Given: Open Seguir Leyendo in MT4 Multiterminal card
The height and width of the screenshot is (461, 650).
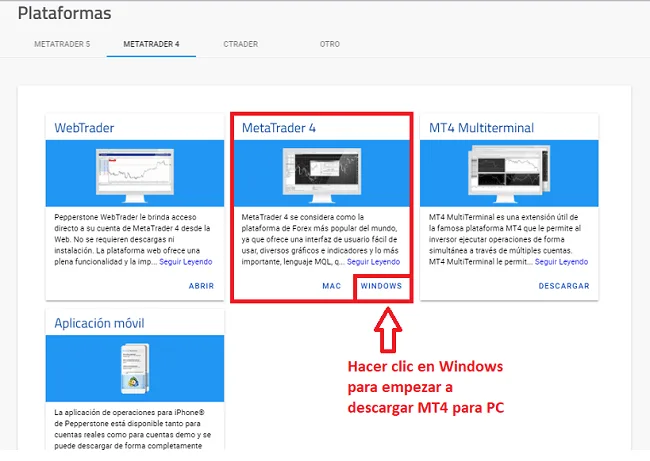Looking at the screenshot, I should tap(561, 262).
